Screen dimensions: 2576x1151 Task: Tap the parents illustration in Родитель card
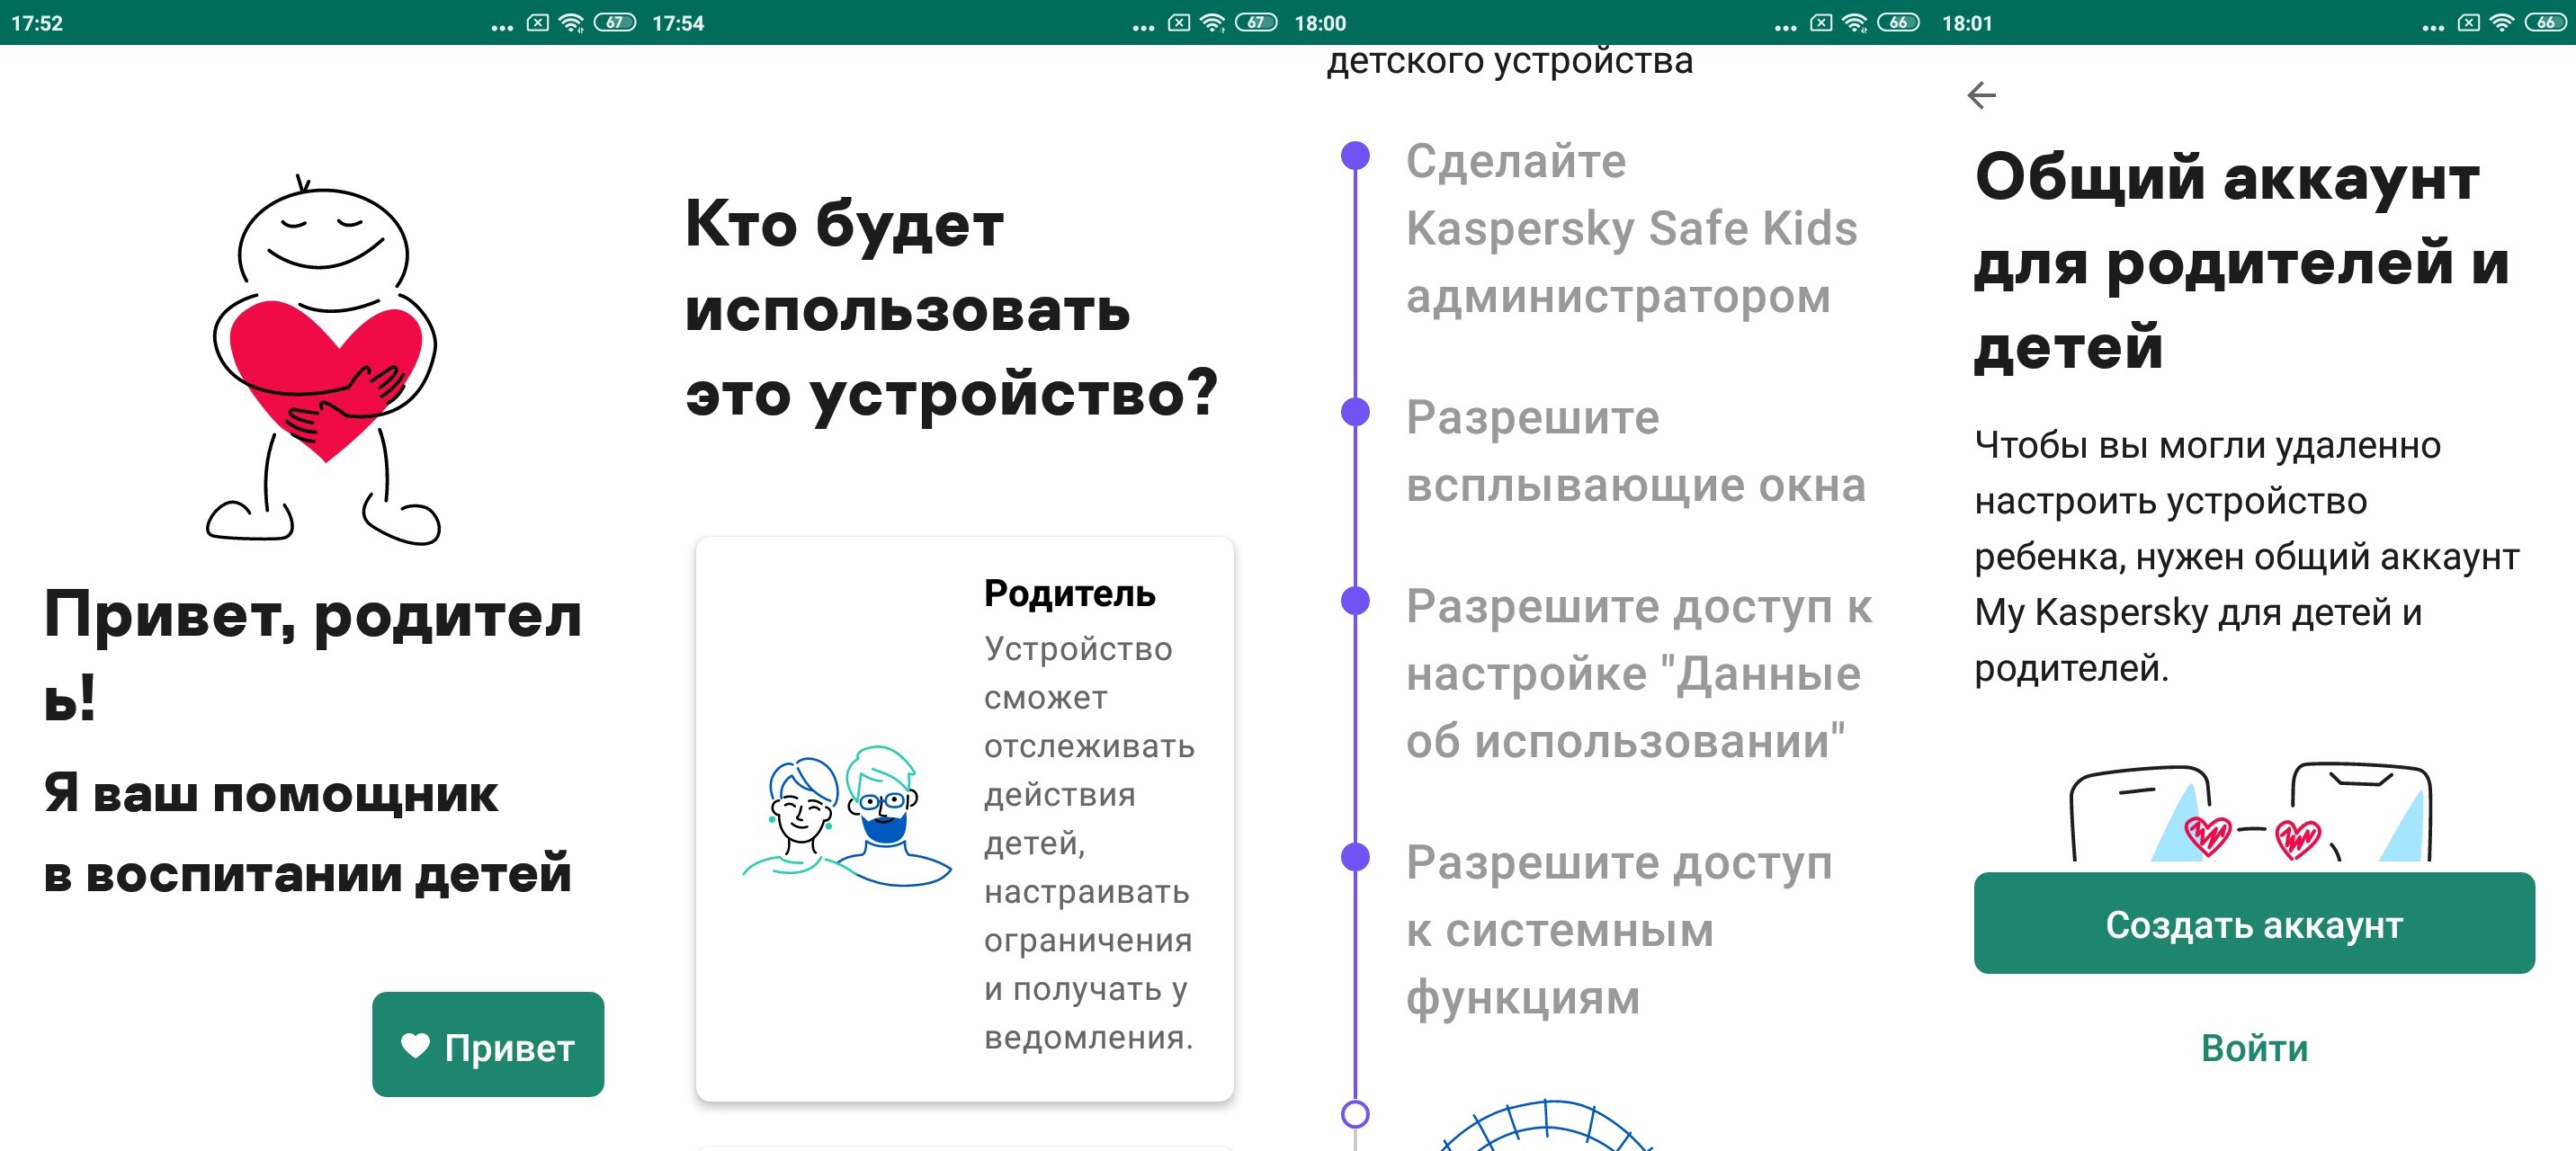pyautogui.click(x=846, y=816)
